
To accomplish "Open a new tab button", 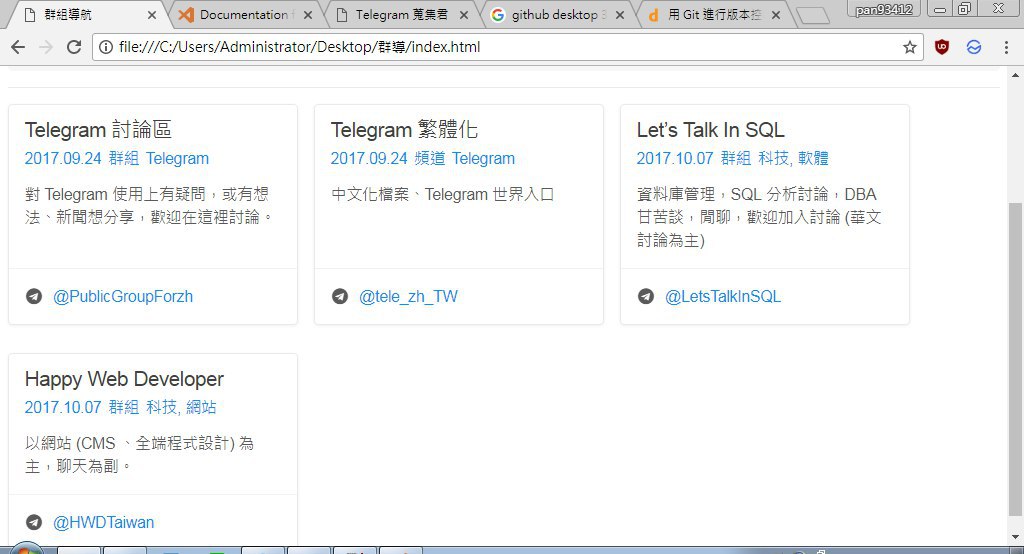I will 812,15.
